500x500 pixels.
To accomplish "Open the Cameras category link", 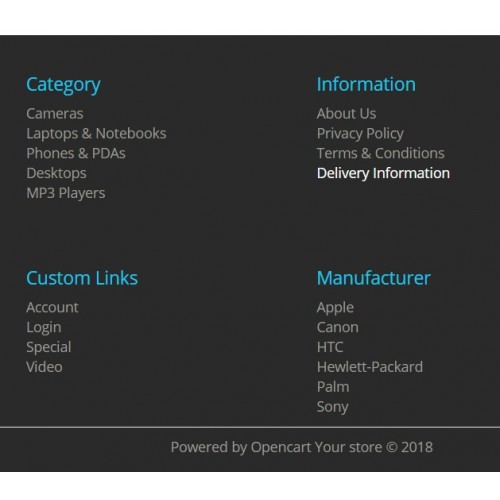I will (55, 114).
